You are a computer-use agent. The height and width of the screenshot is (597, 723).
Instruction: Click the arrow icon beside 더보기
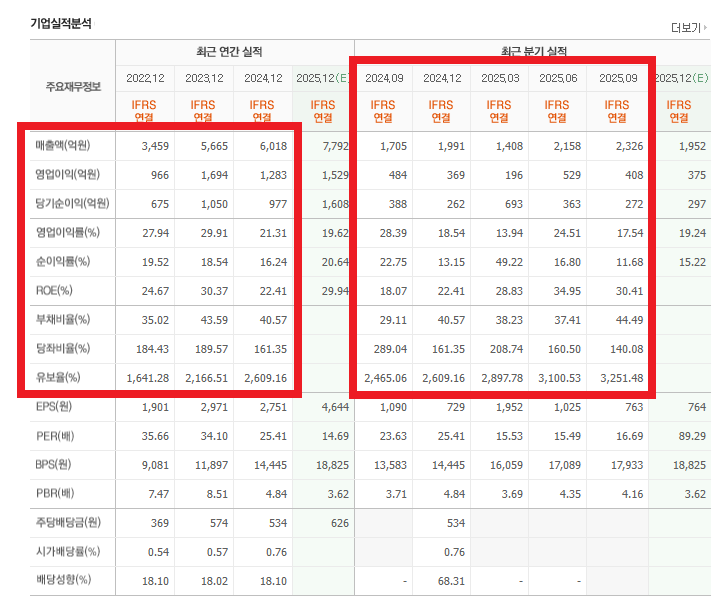click(705, 28)
